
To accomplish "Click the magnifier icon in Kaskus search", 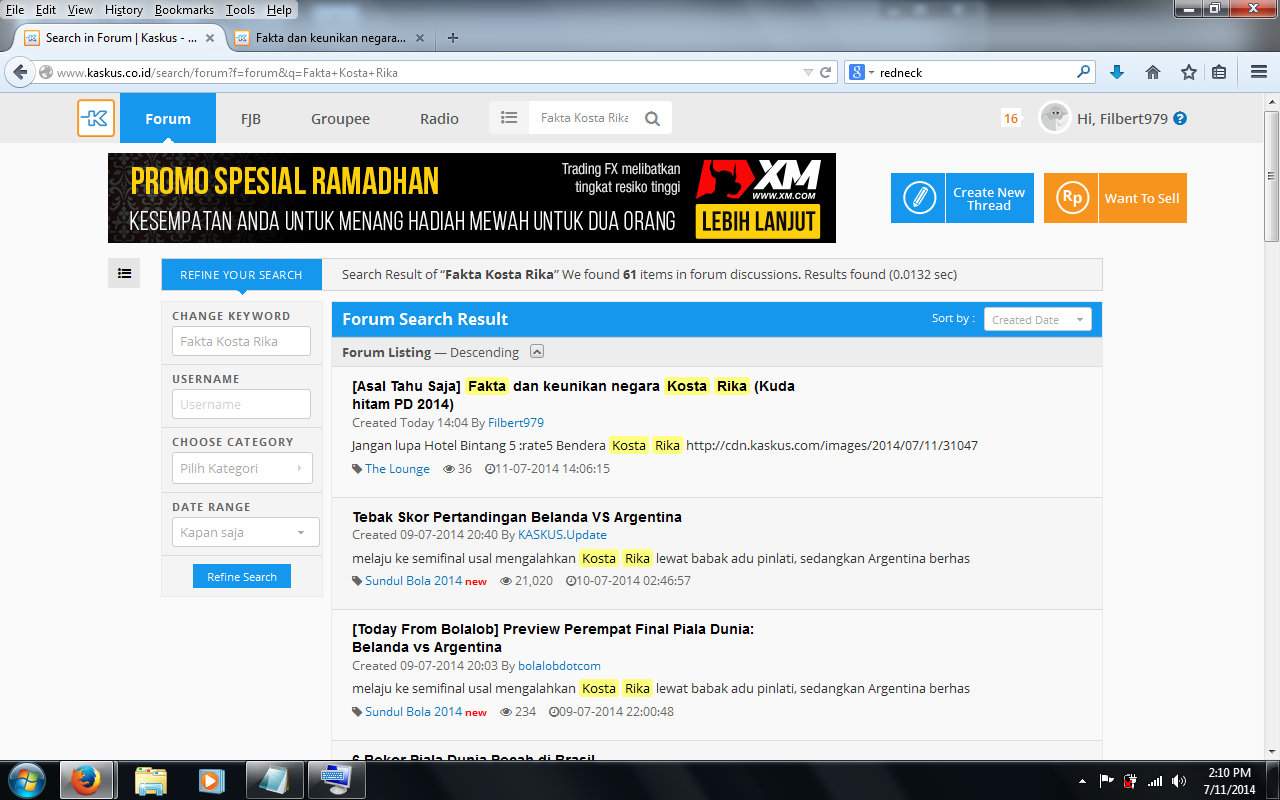I will (x=652, y=118).
